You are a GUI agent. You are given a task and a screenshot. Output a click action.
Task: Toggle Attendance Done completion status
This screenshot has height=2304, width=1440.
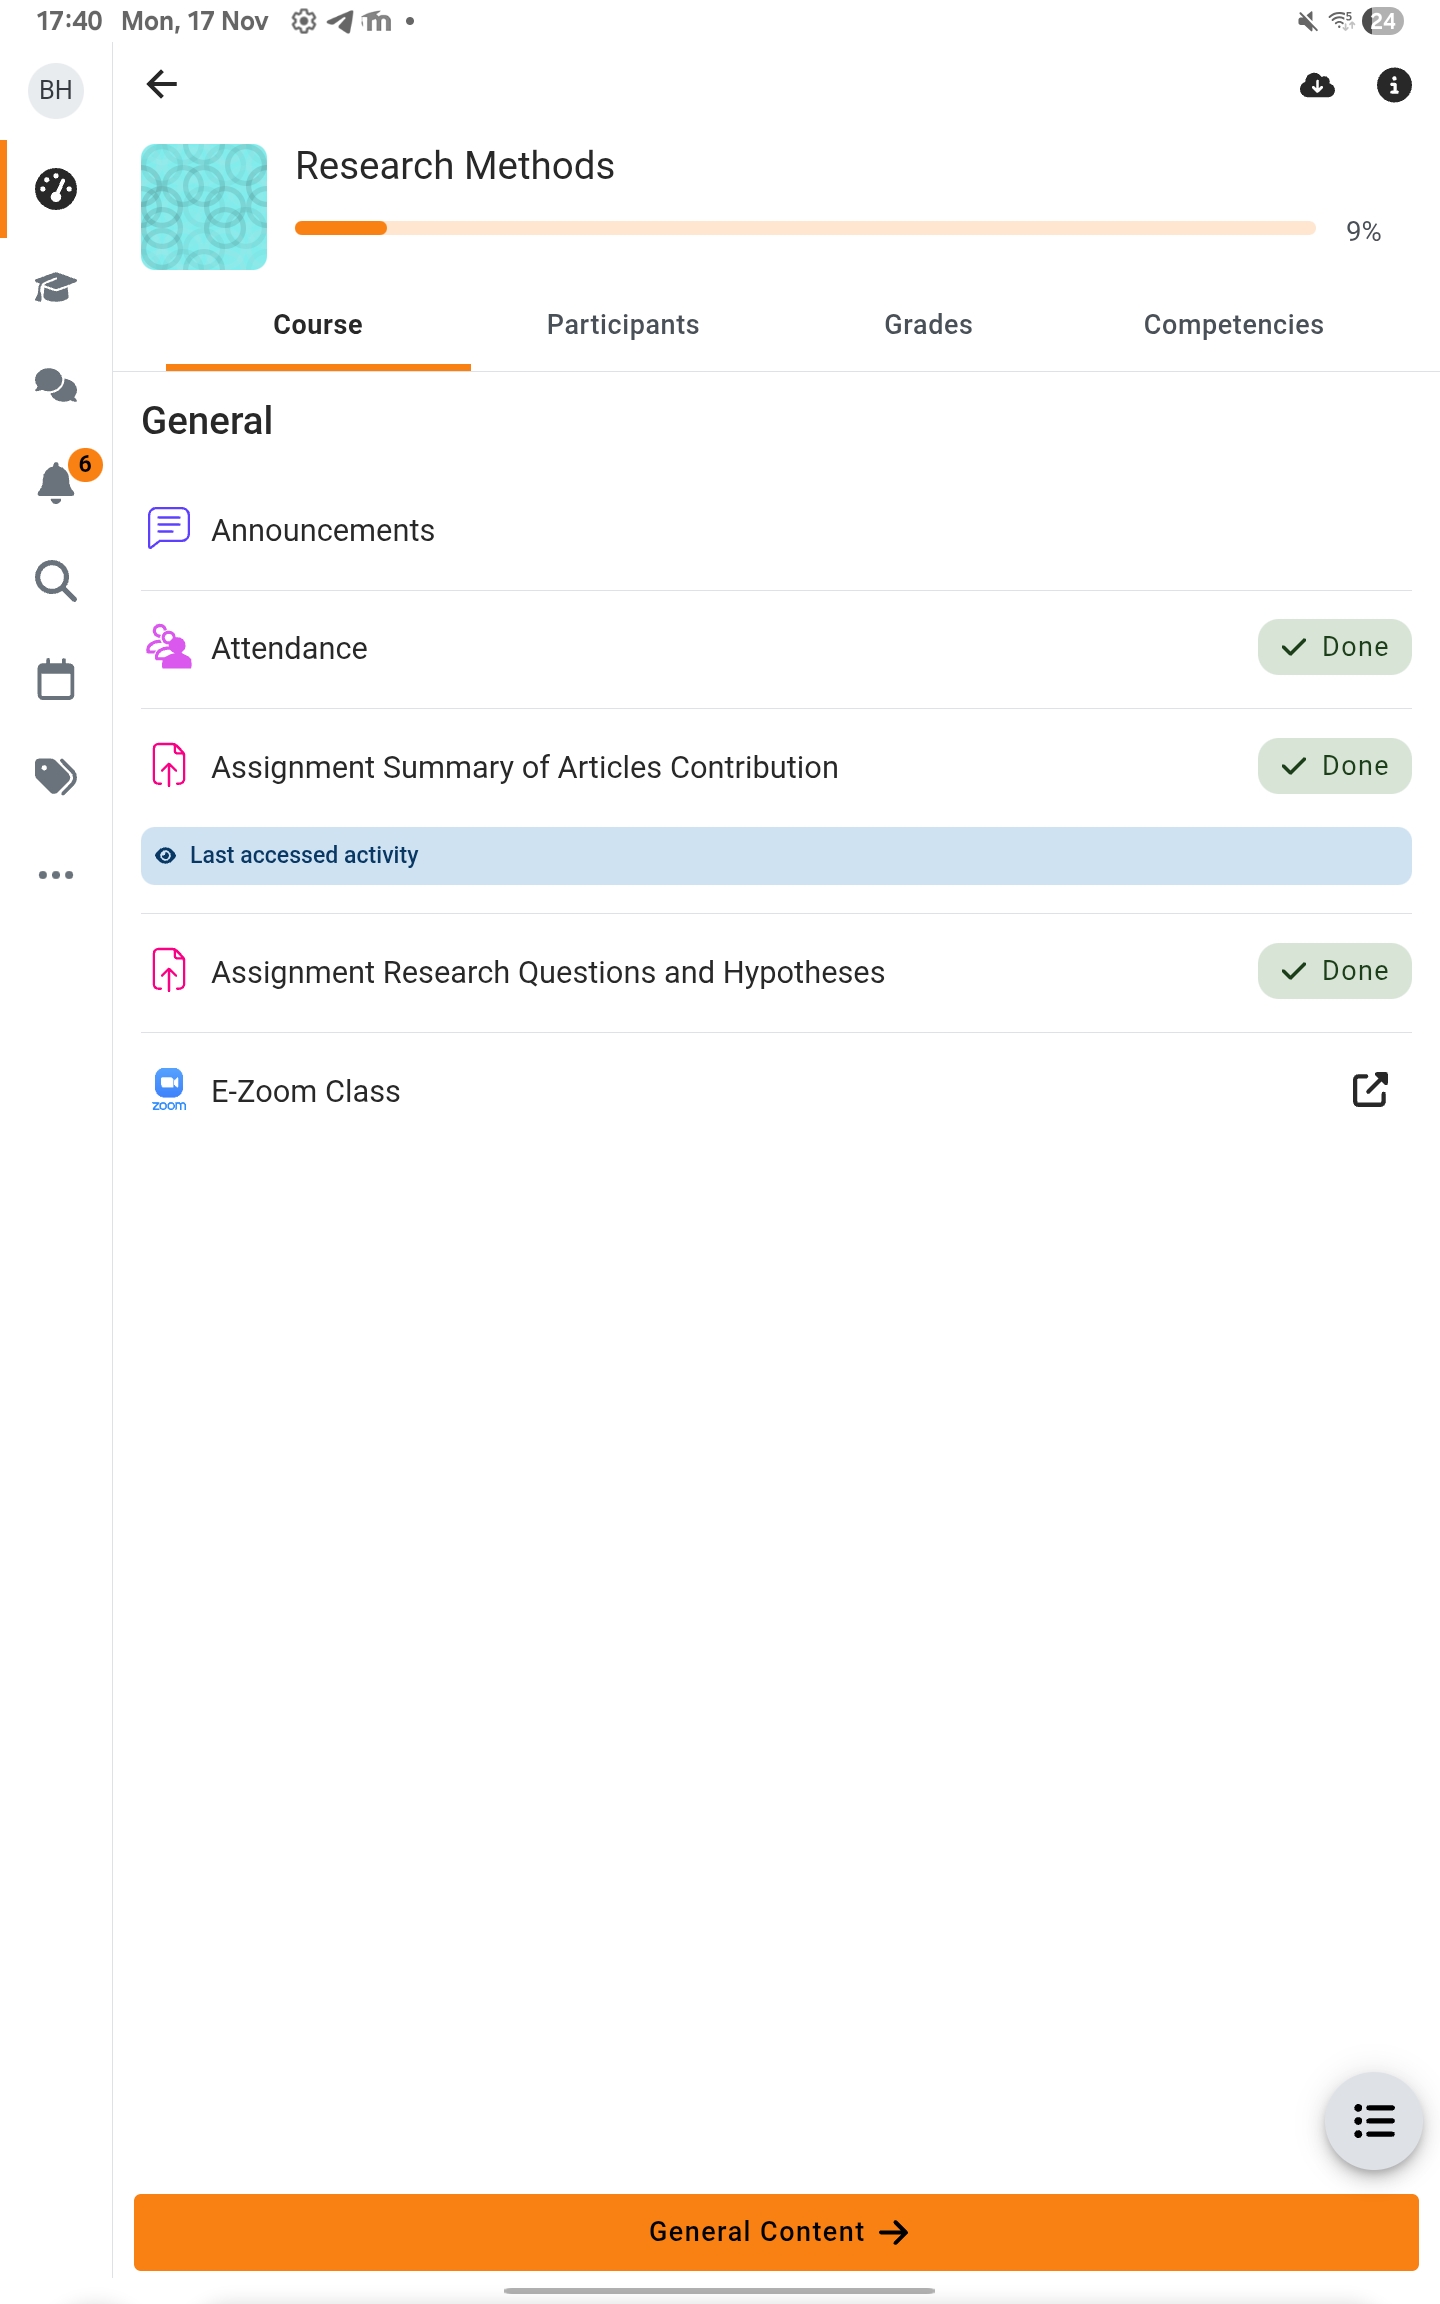pyautogui.click(x=1334, y=647)
